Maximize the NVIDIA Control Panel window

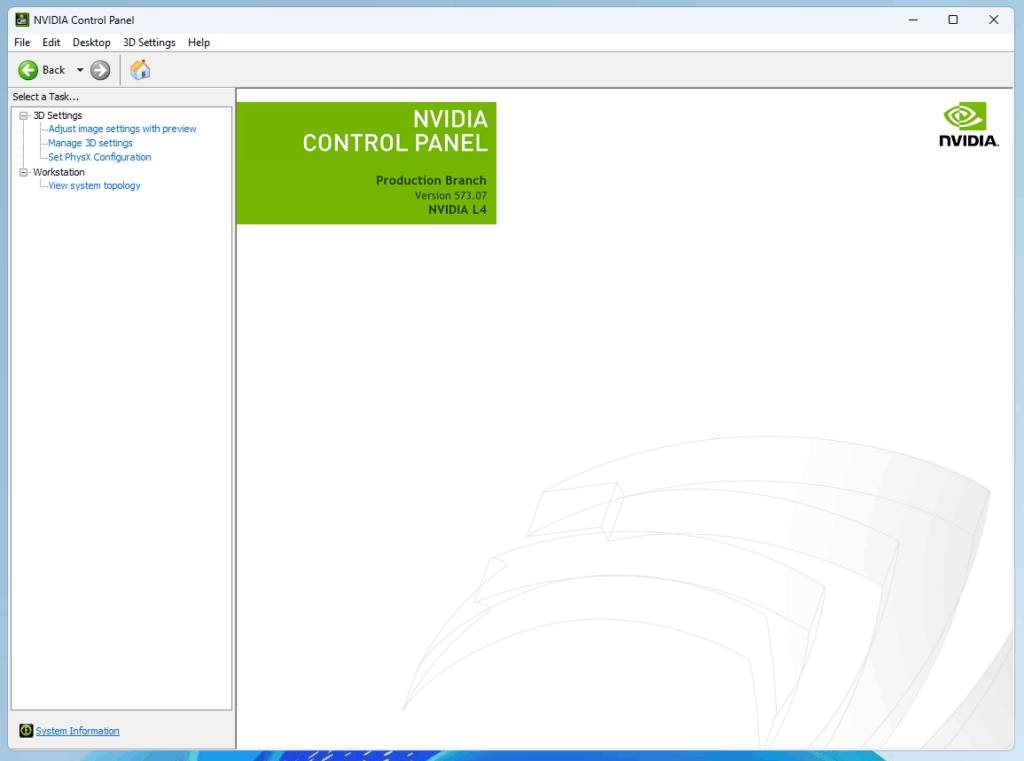pyautogui.click(x=953, y=20)
